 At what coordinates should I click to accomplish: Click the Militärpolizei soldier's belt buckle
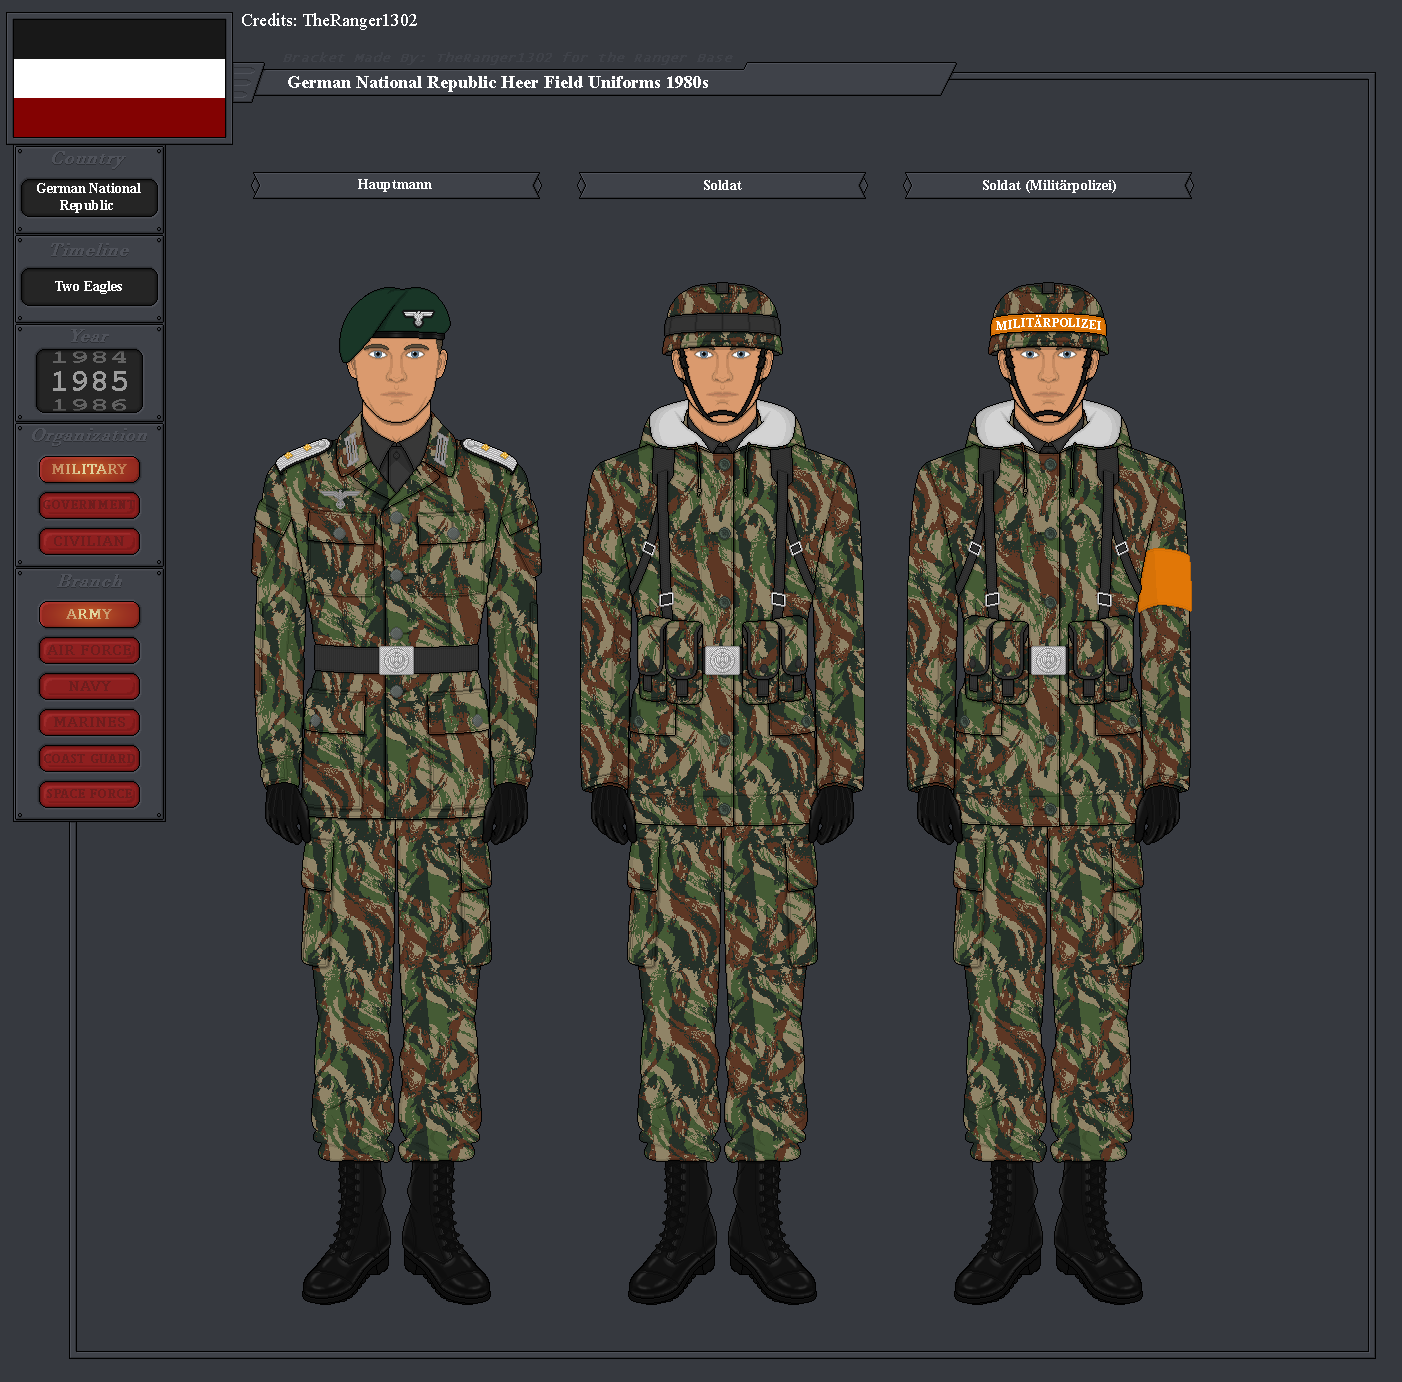coord(1048,660)
